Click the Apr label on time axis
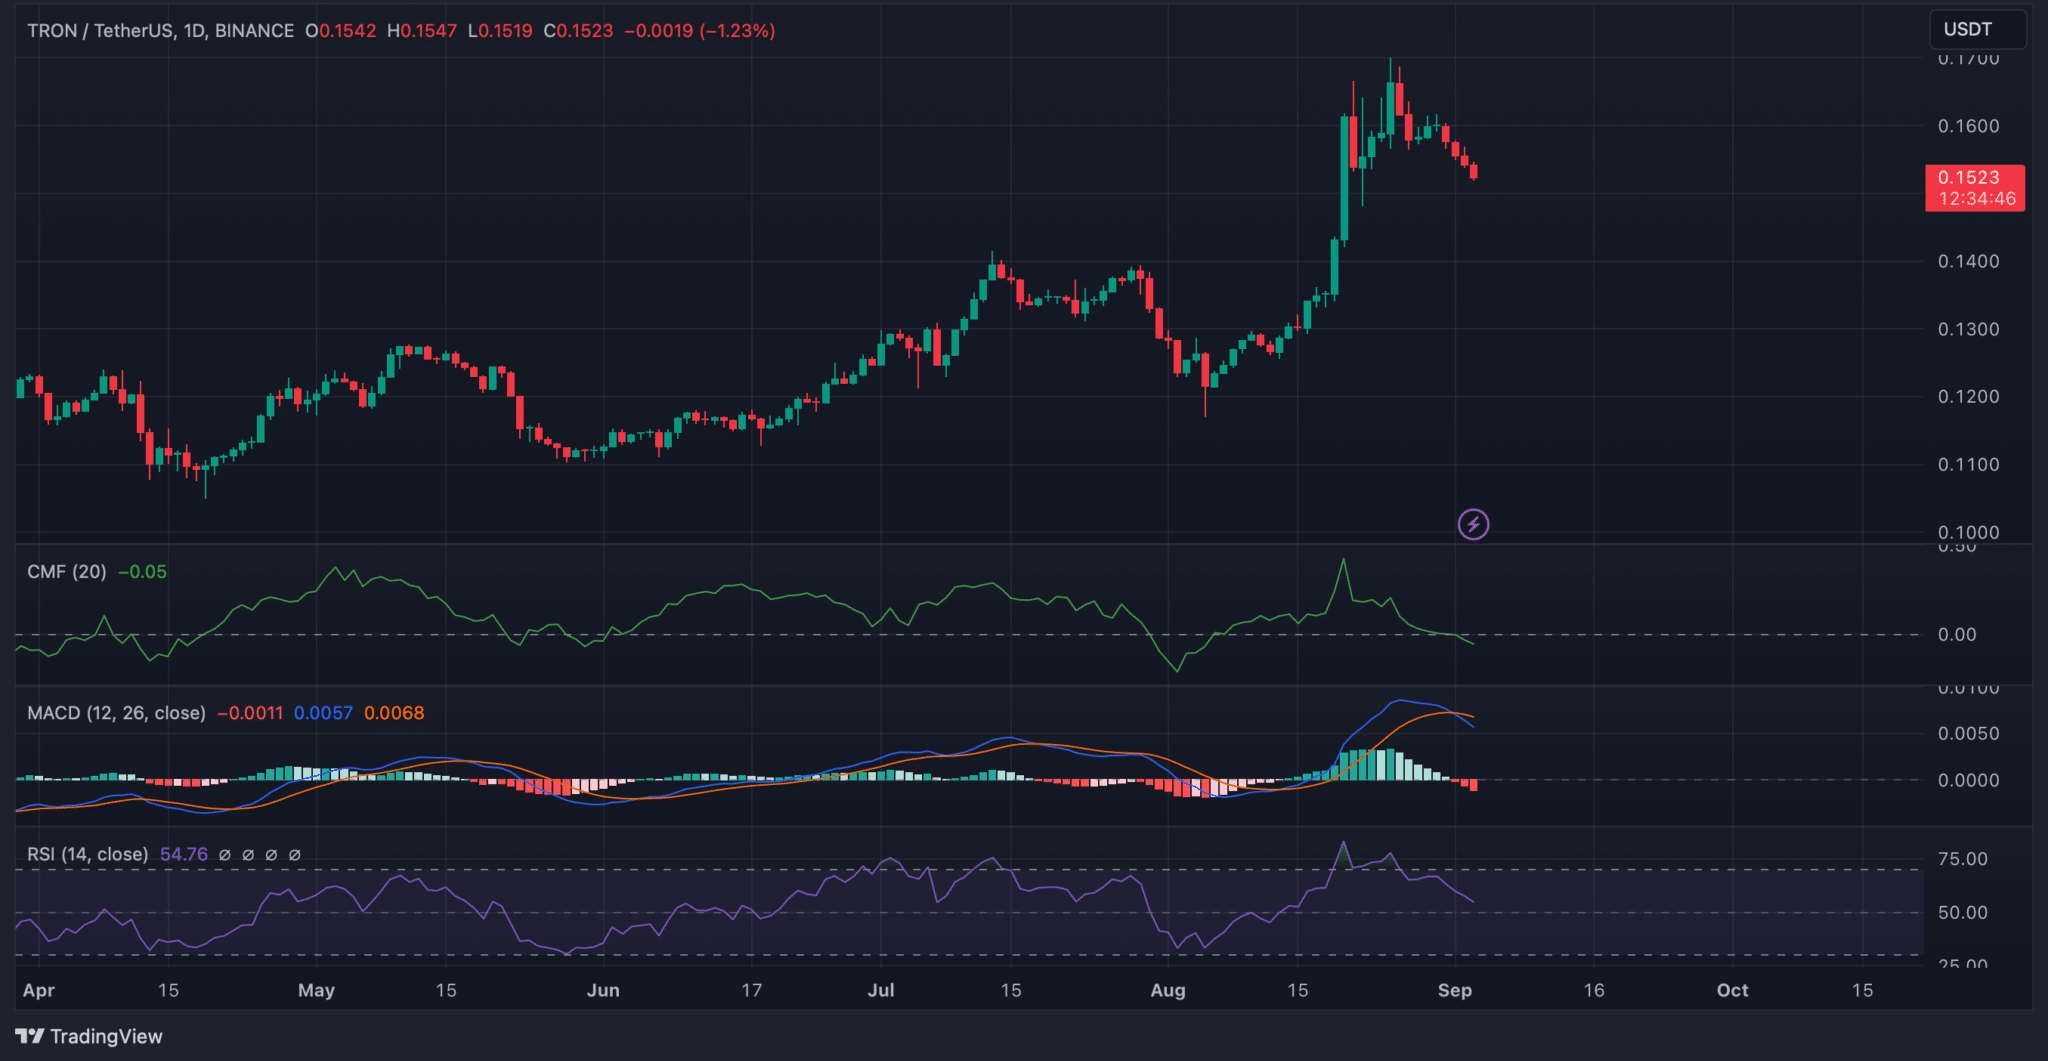Image resolution: width=2048 pixels, height=1061 pixels. [x=38, y=990]
